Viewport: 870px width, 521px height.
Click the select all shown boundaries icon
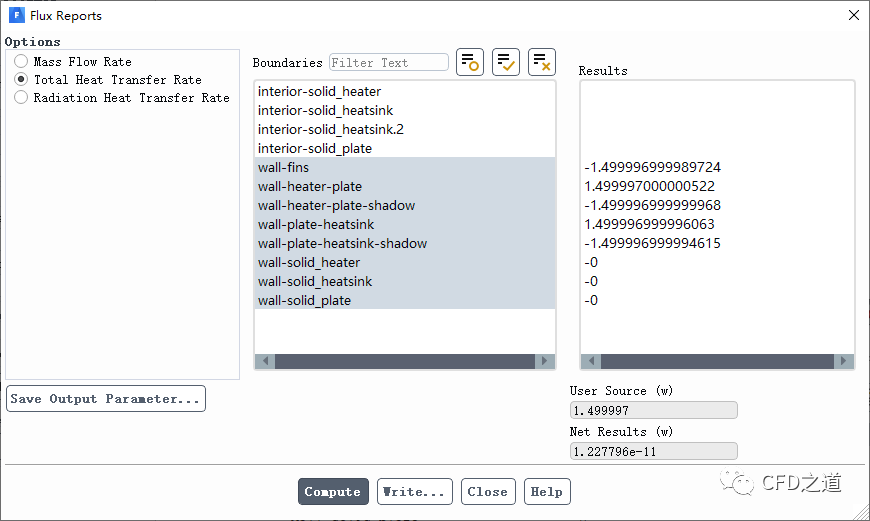pos(506,62)
